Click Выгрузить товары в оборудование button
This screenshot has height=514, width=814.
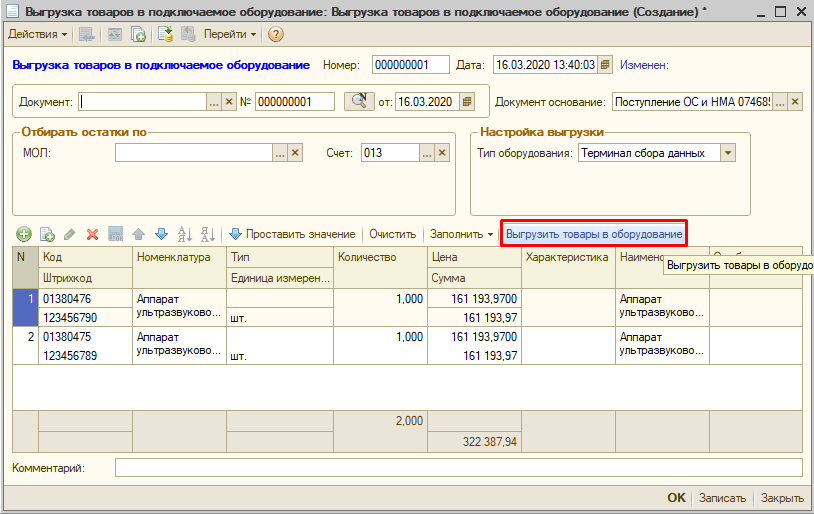pos(594,234)
